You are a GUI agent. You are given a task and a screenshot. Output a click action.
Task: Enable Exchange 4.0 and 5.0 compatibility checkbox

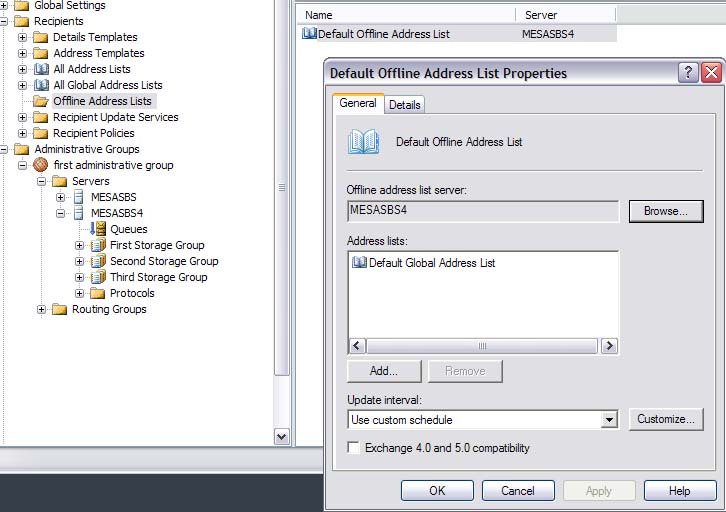354,448
